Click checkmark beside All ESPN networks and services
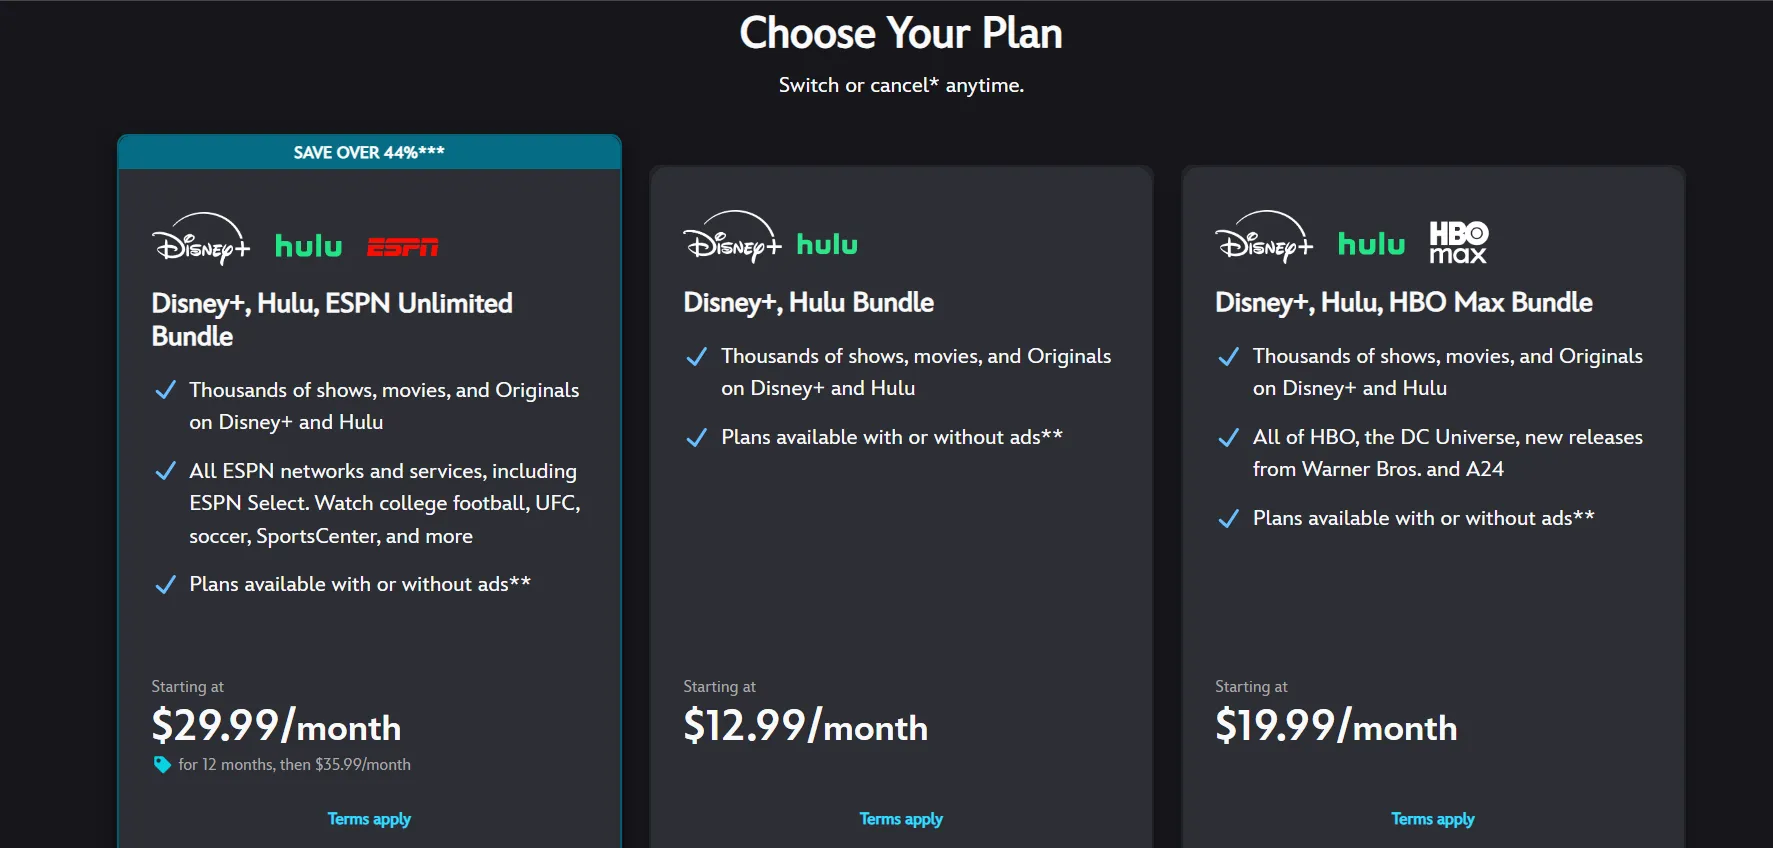This screenshot has height=848, width=1773. [166, 471]
